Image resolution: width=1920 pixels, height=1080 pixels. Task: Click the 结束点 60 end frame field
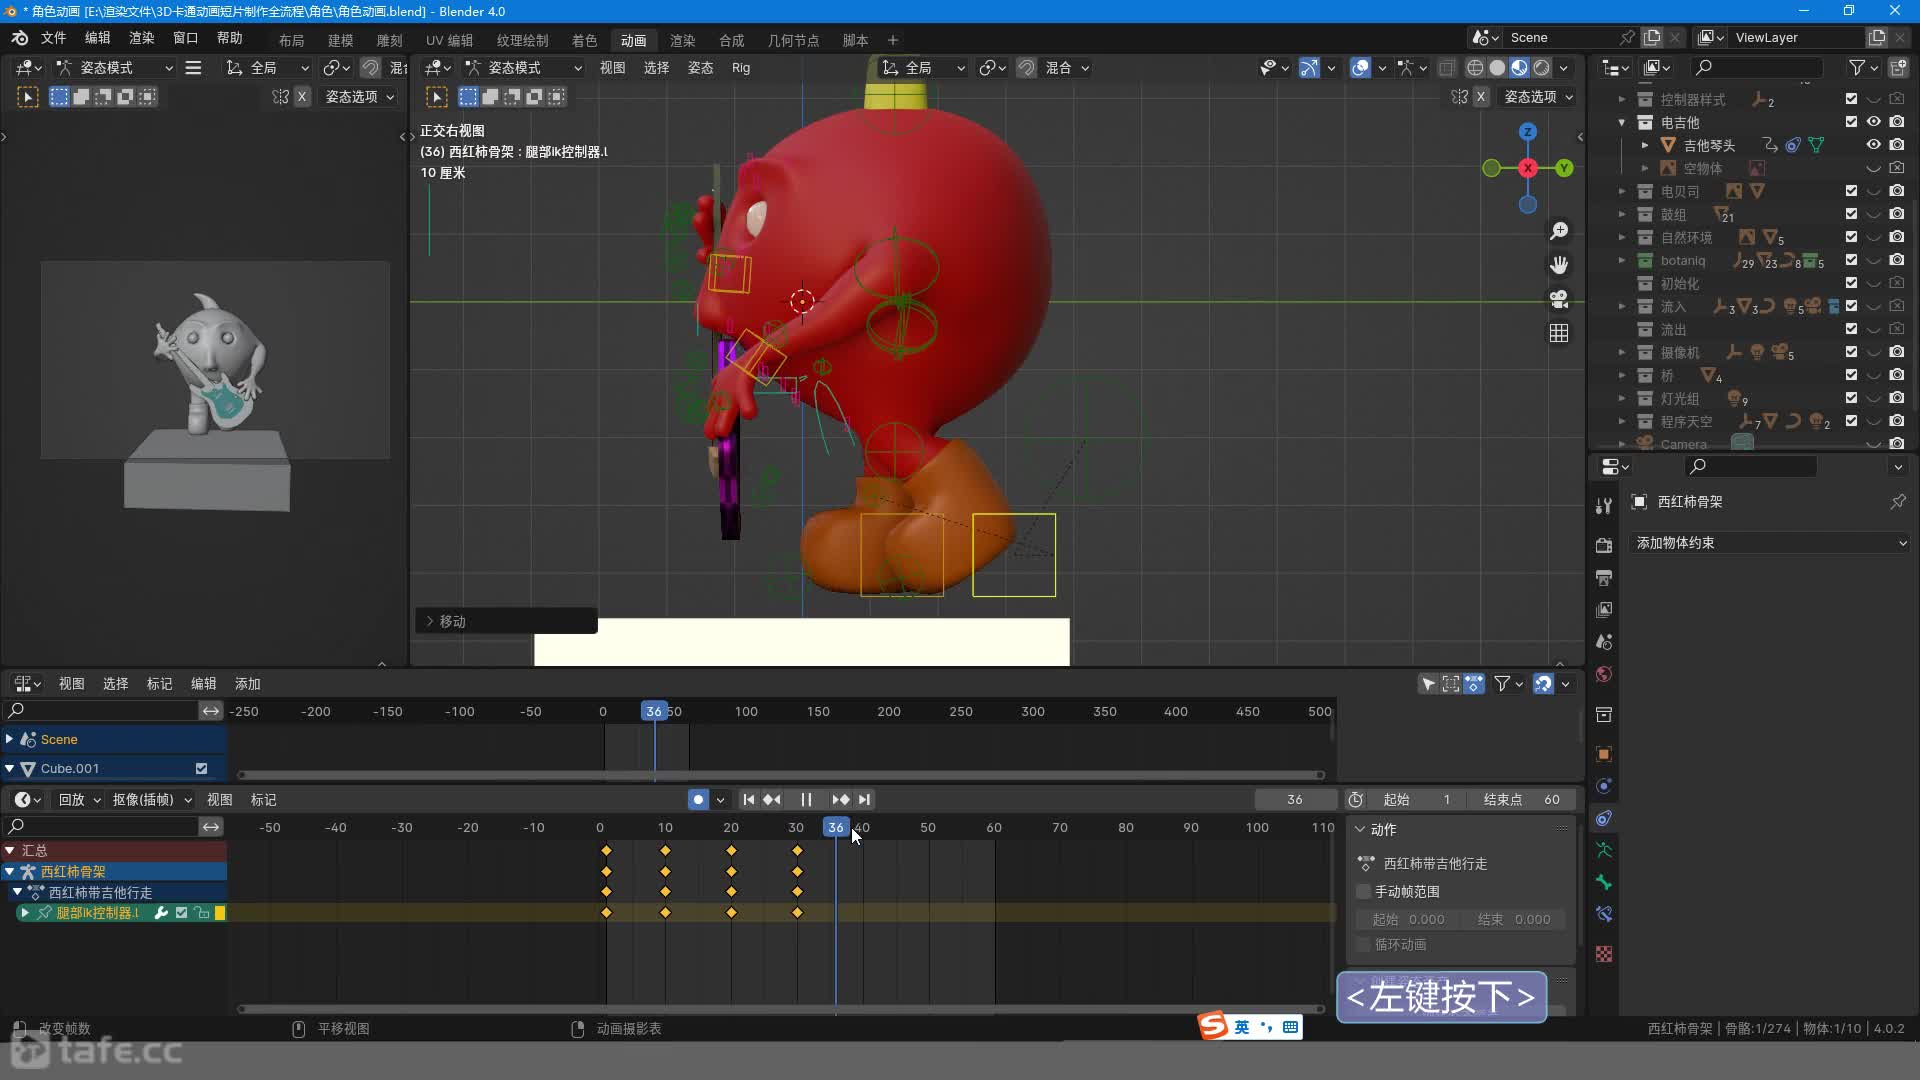pos(1522,800)
